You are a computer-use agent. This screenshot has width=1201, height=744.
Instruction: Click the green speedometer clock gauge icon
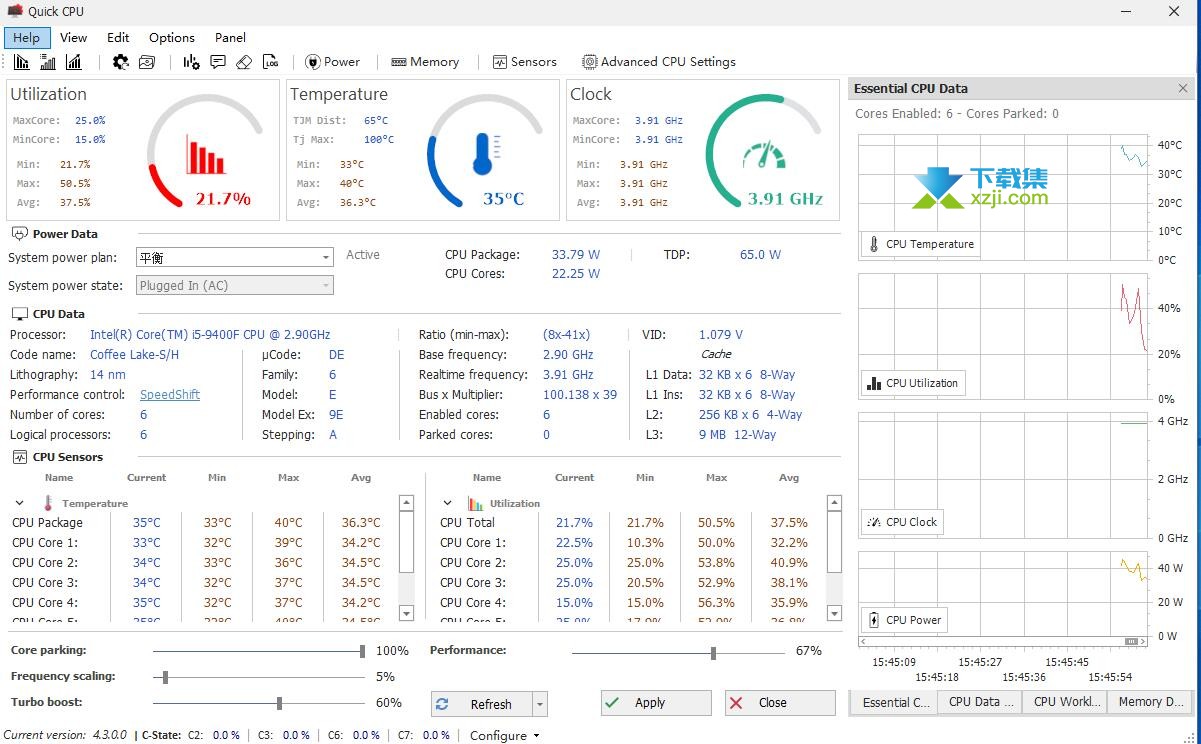(x=764, y=155)
